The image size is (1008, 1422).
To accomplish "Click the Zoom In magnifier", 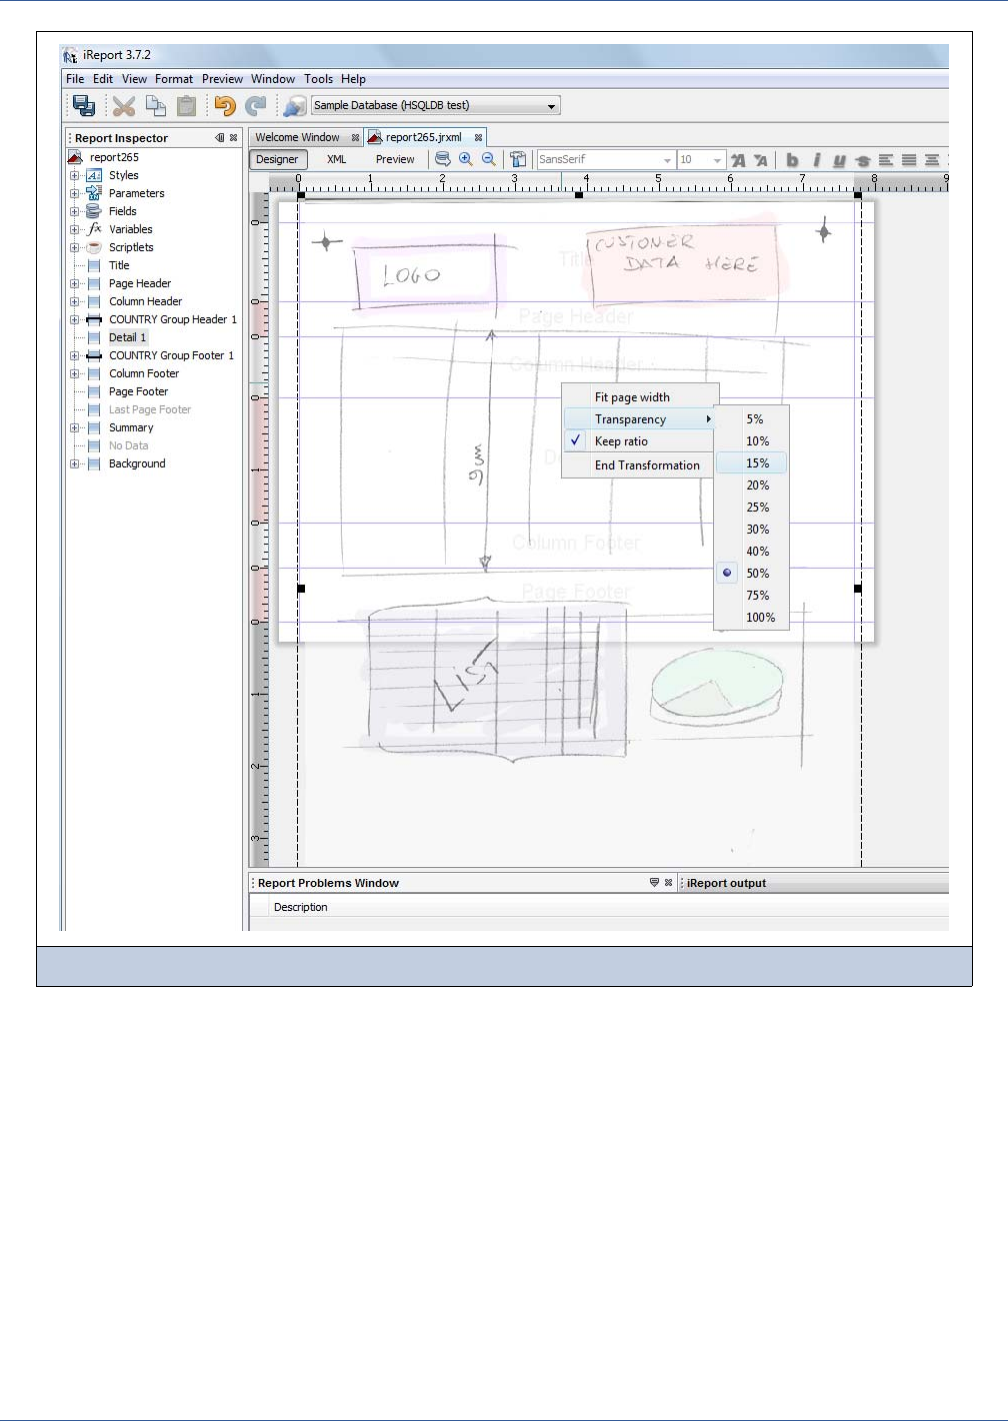I will (466, 159).
